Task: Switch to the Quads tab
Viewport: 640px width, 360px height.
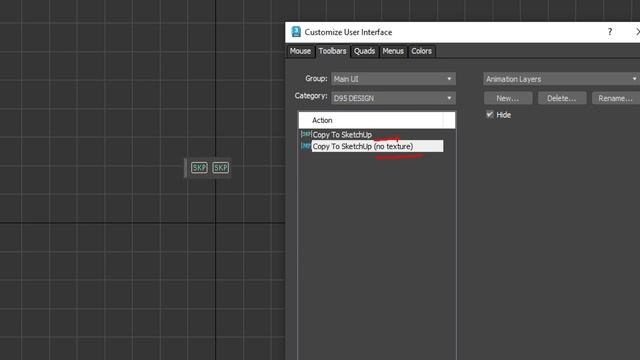Action: (x=364, y=51)
